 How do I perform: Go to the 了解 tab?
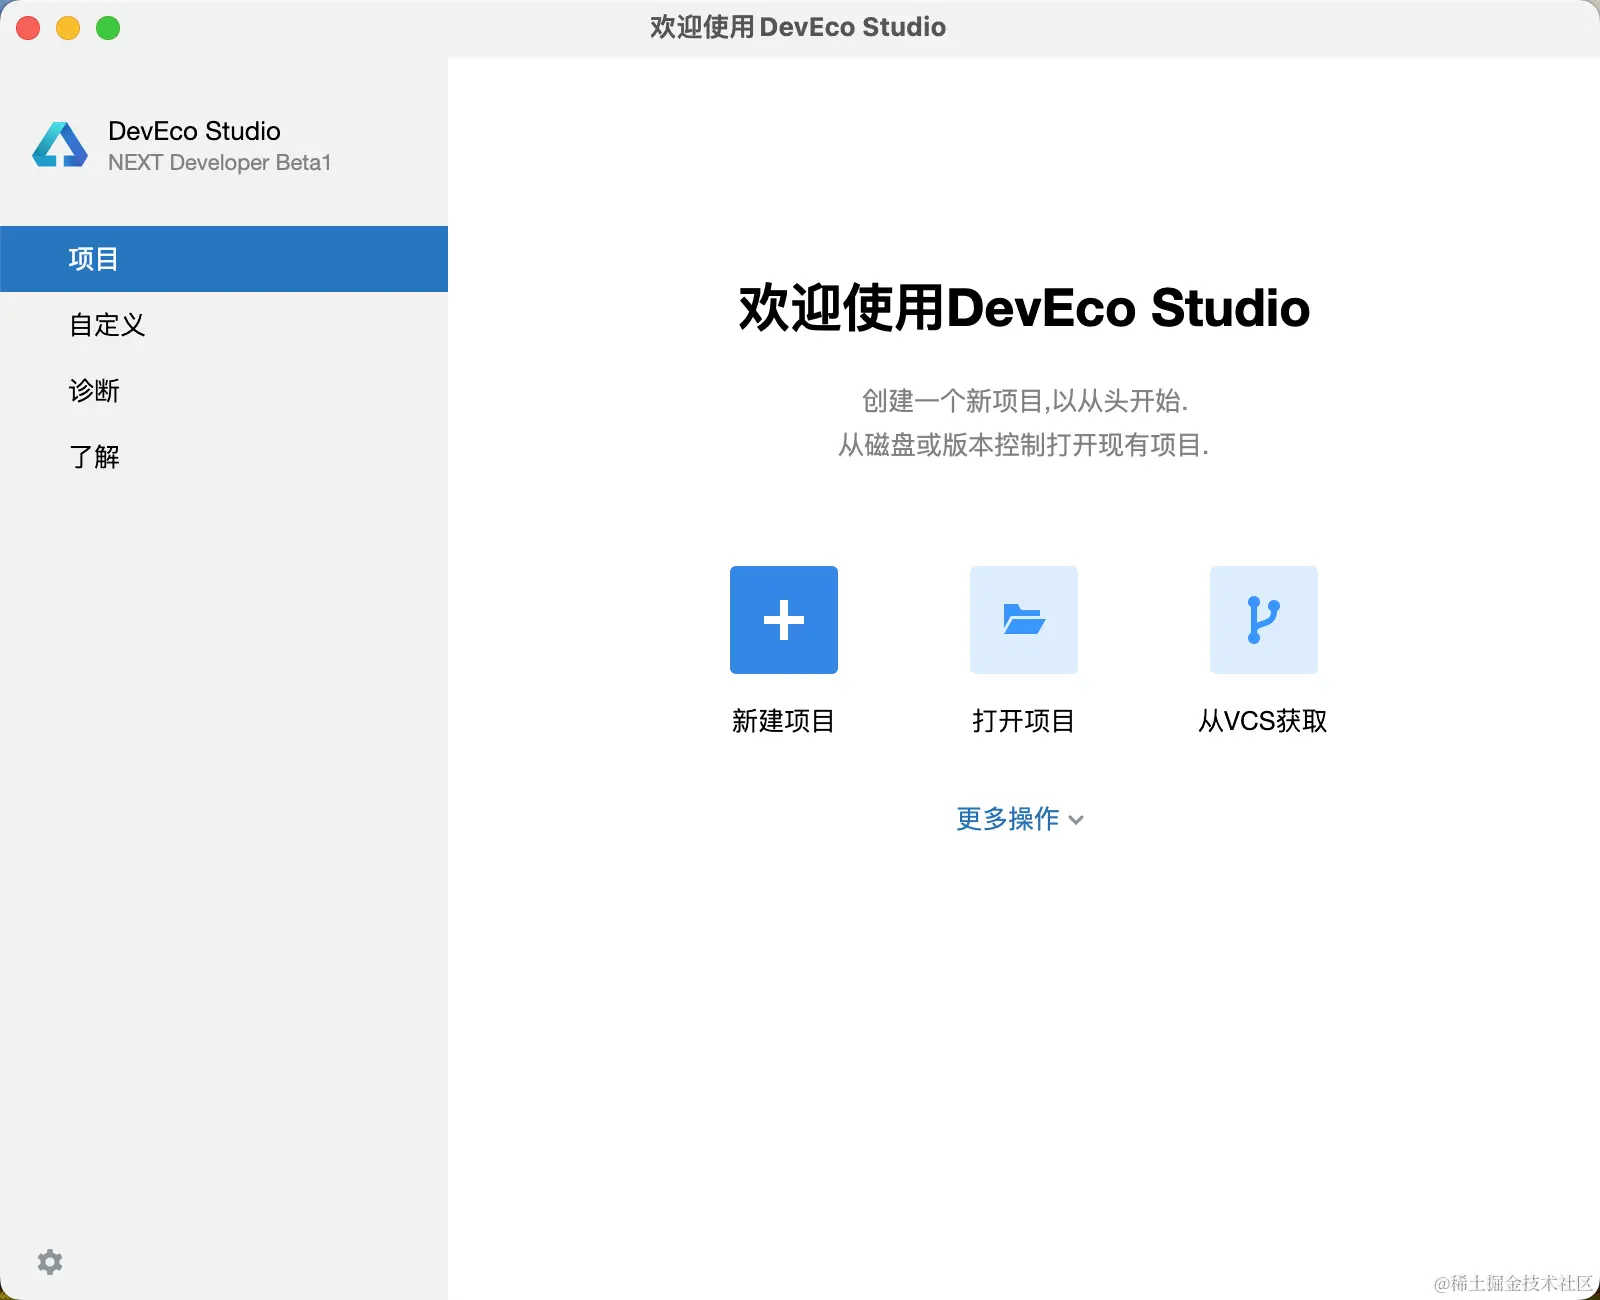[224, 457]
